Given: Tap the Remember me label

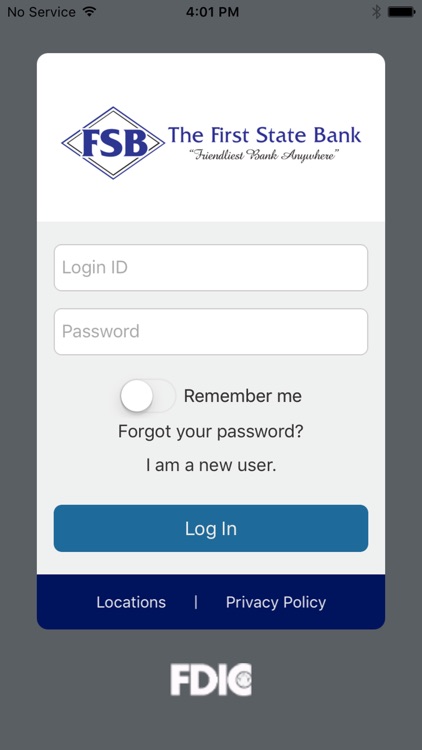Looking at the screenshot, I should click(243, 396).
